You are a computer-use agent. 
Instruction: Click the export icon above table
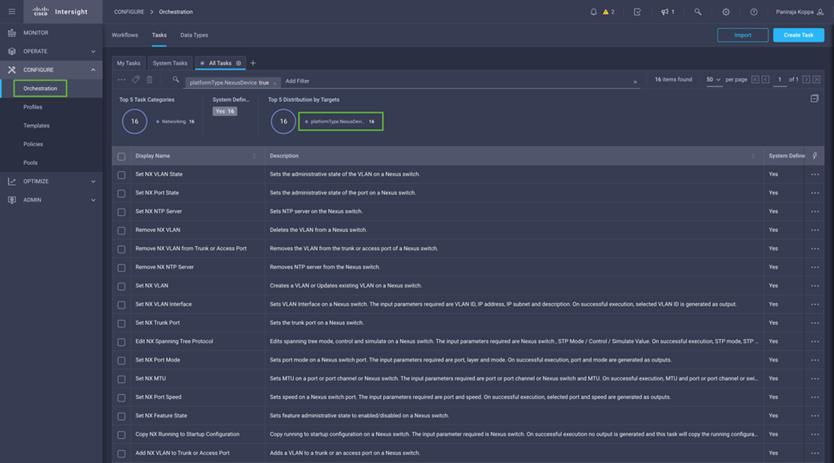coord(814,99)
